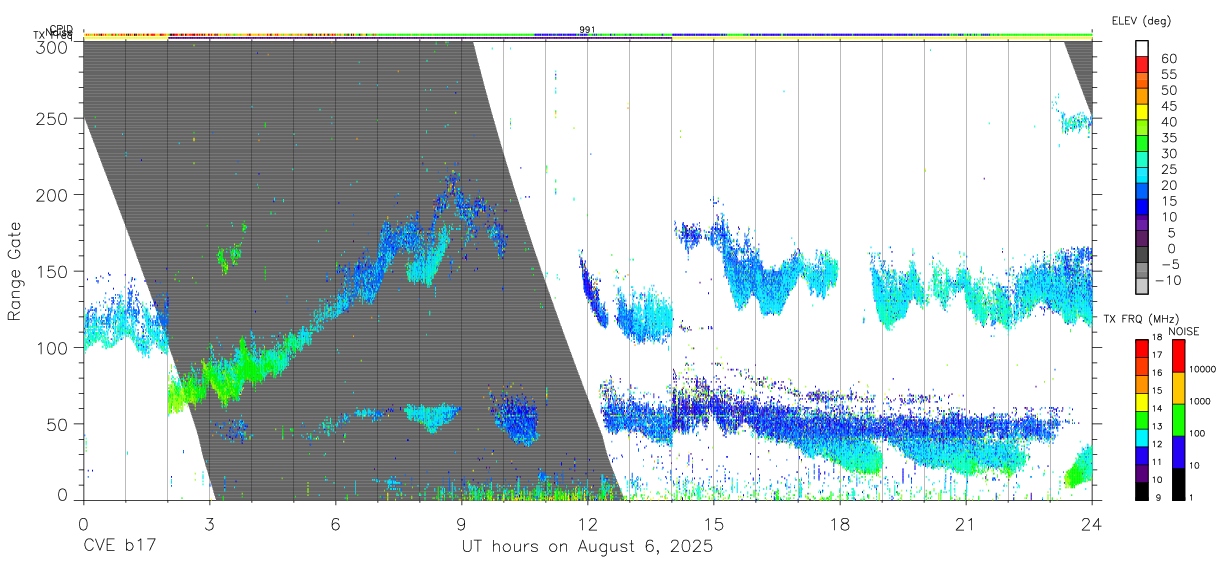Choose the green 13–14 swatch in TX FRQ bar
This screenshot has width=1228, height=567.
click(1142, 418)
